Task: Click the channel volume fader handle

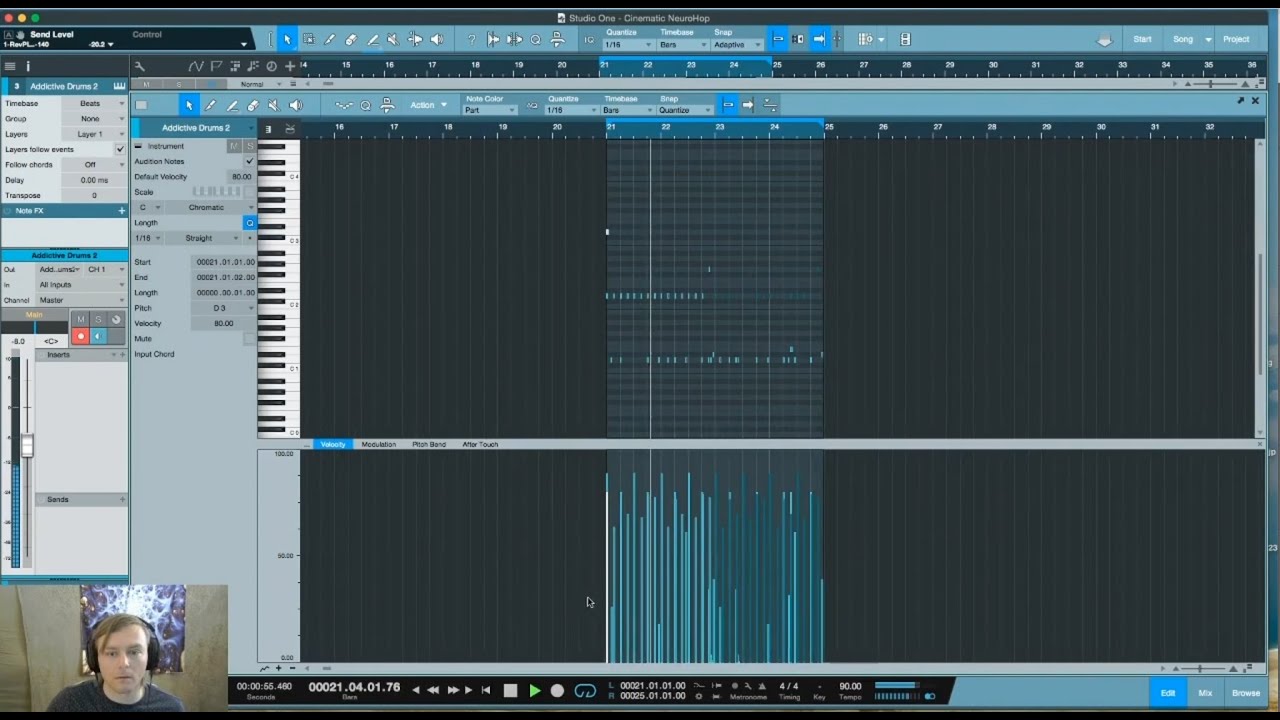Action: (x=27, y=446)
